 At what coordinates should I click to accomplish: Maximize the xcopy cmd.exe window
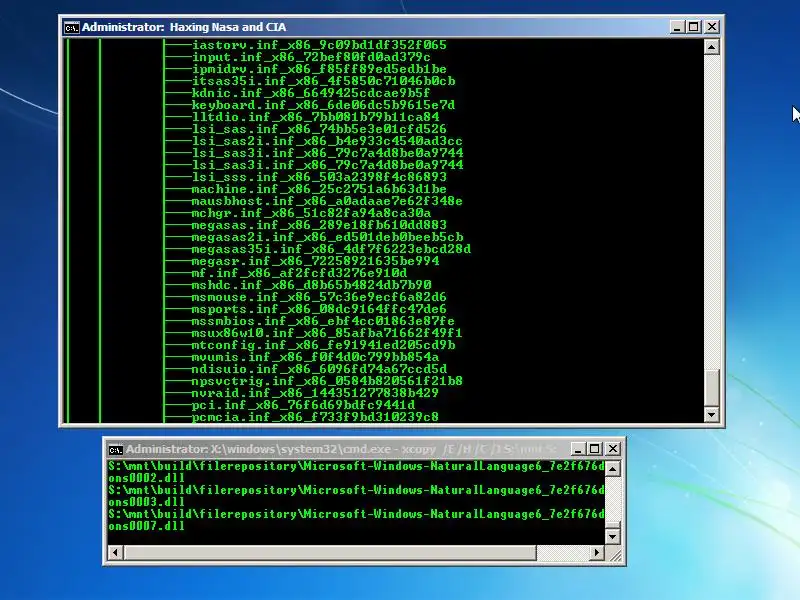[x=594, y=449]
